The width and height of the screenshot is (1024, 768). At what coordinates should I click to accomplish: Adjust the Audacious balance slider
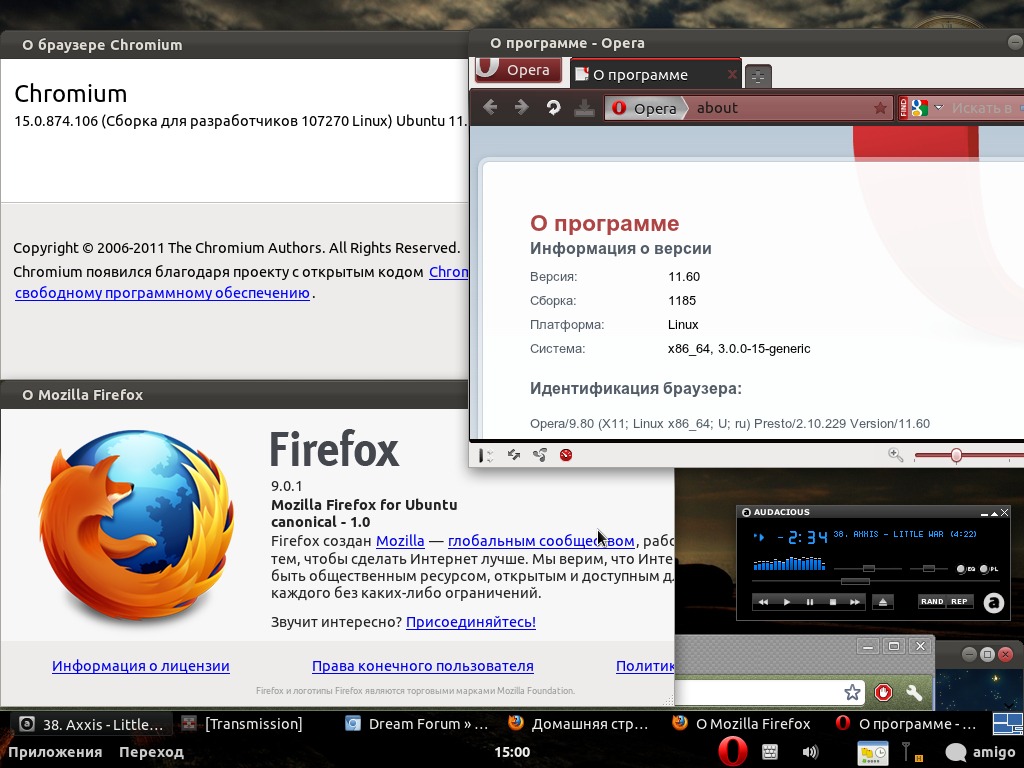[929, 569]
